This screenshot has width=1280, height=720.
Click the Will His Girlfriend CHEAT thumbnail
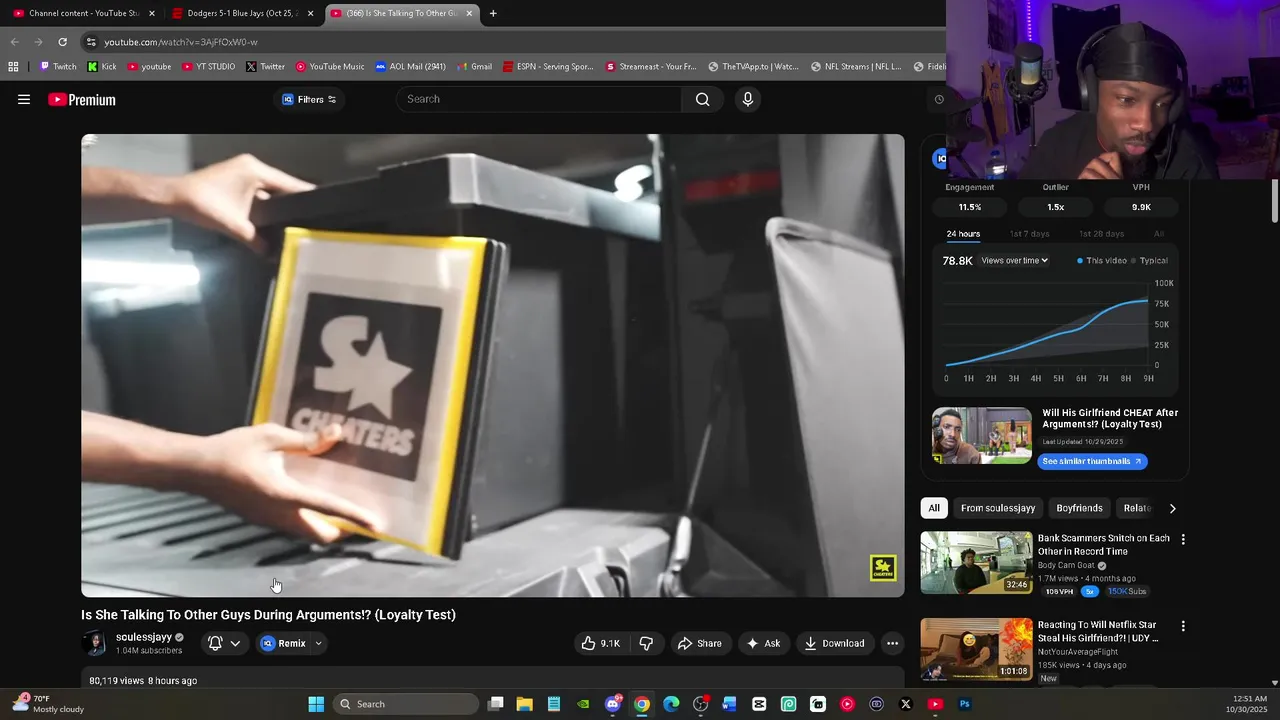click(x=982, y=435)
